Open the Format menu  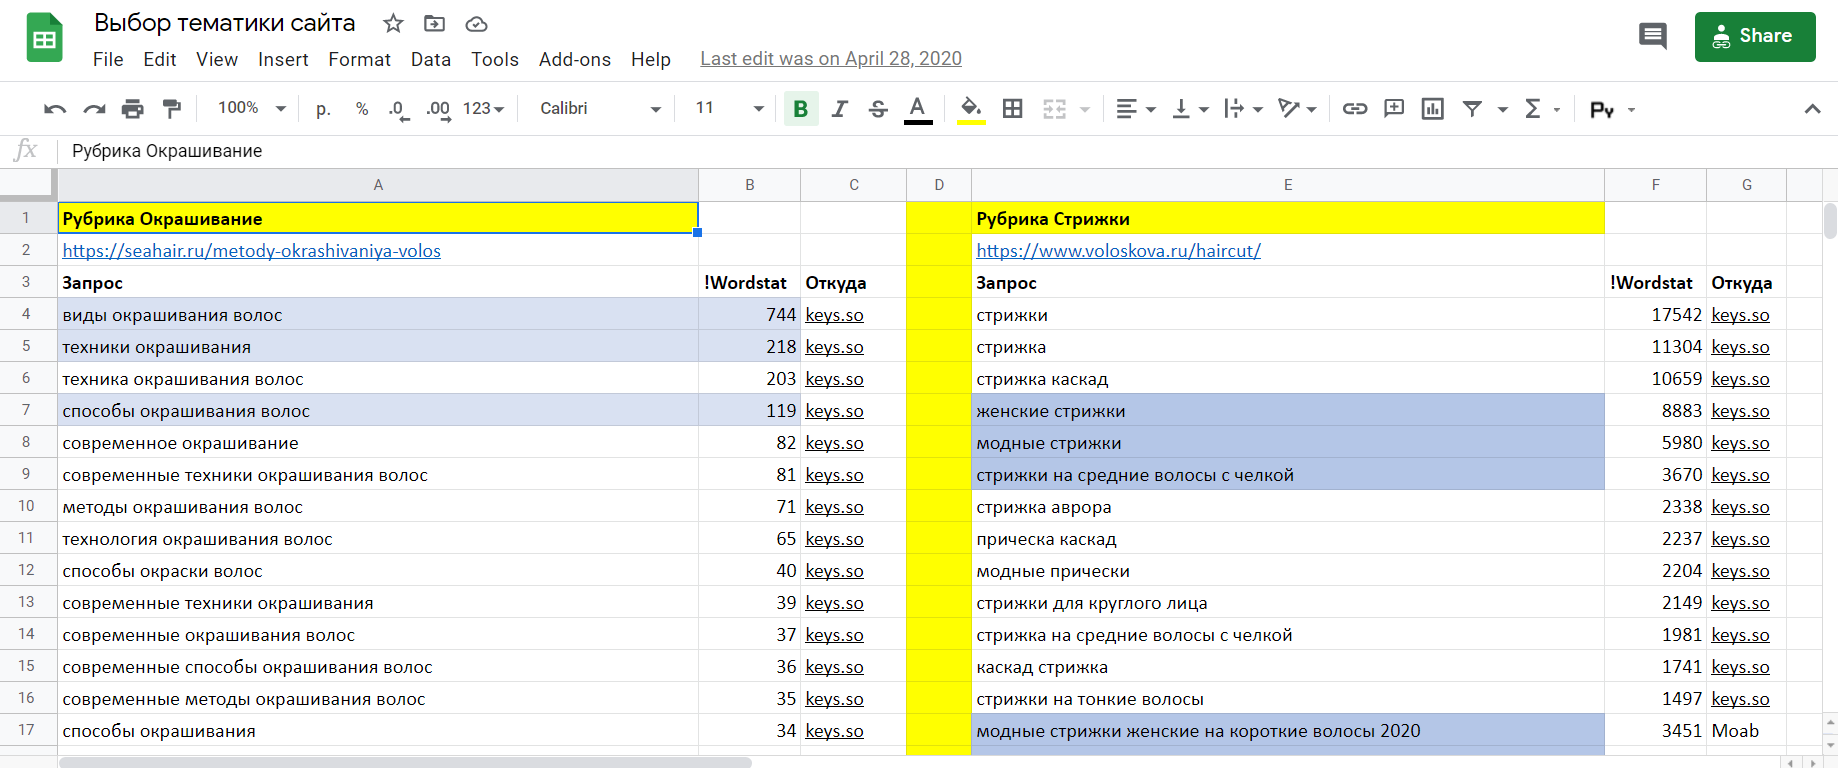[x=359, y=60]
